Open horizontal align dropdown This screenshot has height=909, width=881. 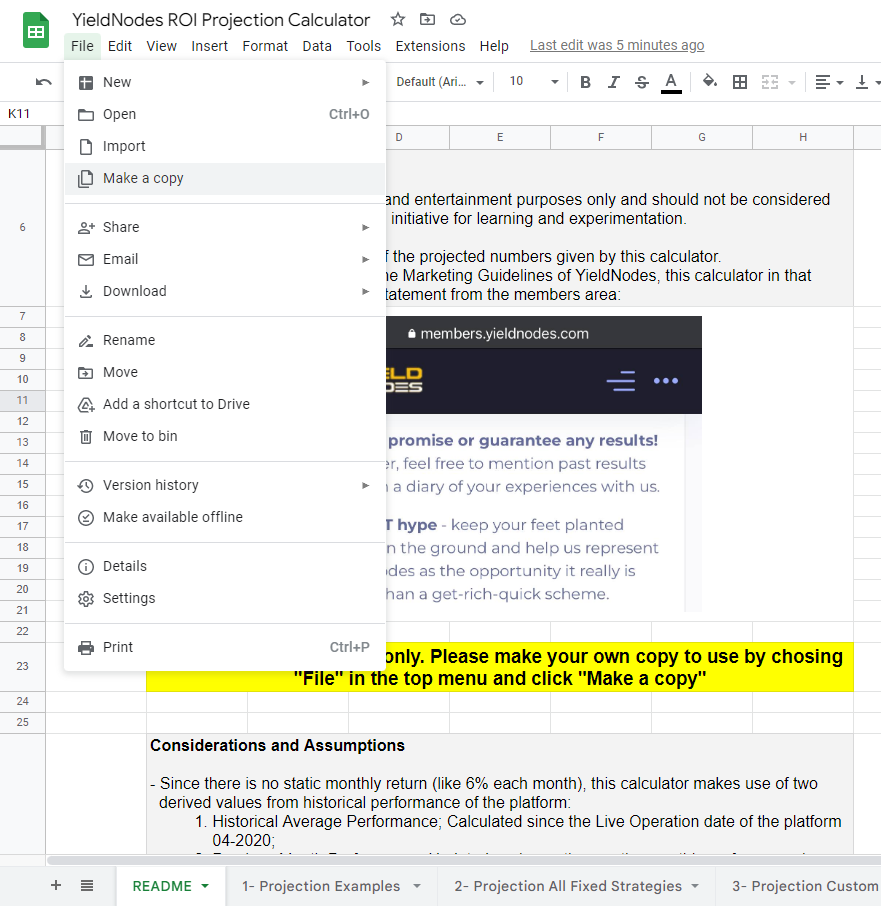(829, 82)
